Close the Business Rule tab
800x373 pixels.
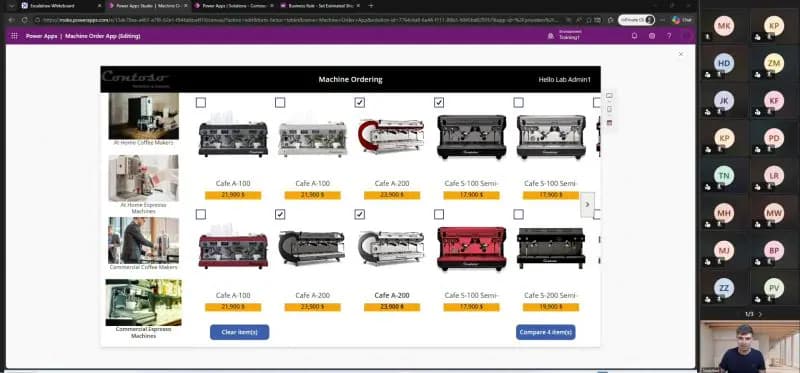pyautogui.click(x=357, y=6)
